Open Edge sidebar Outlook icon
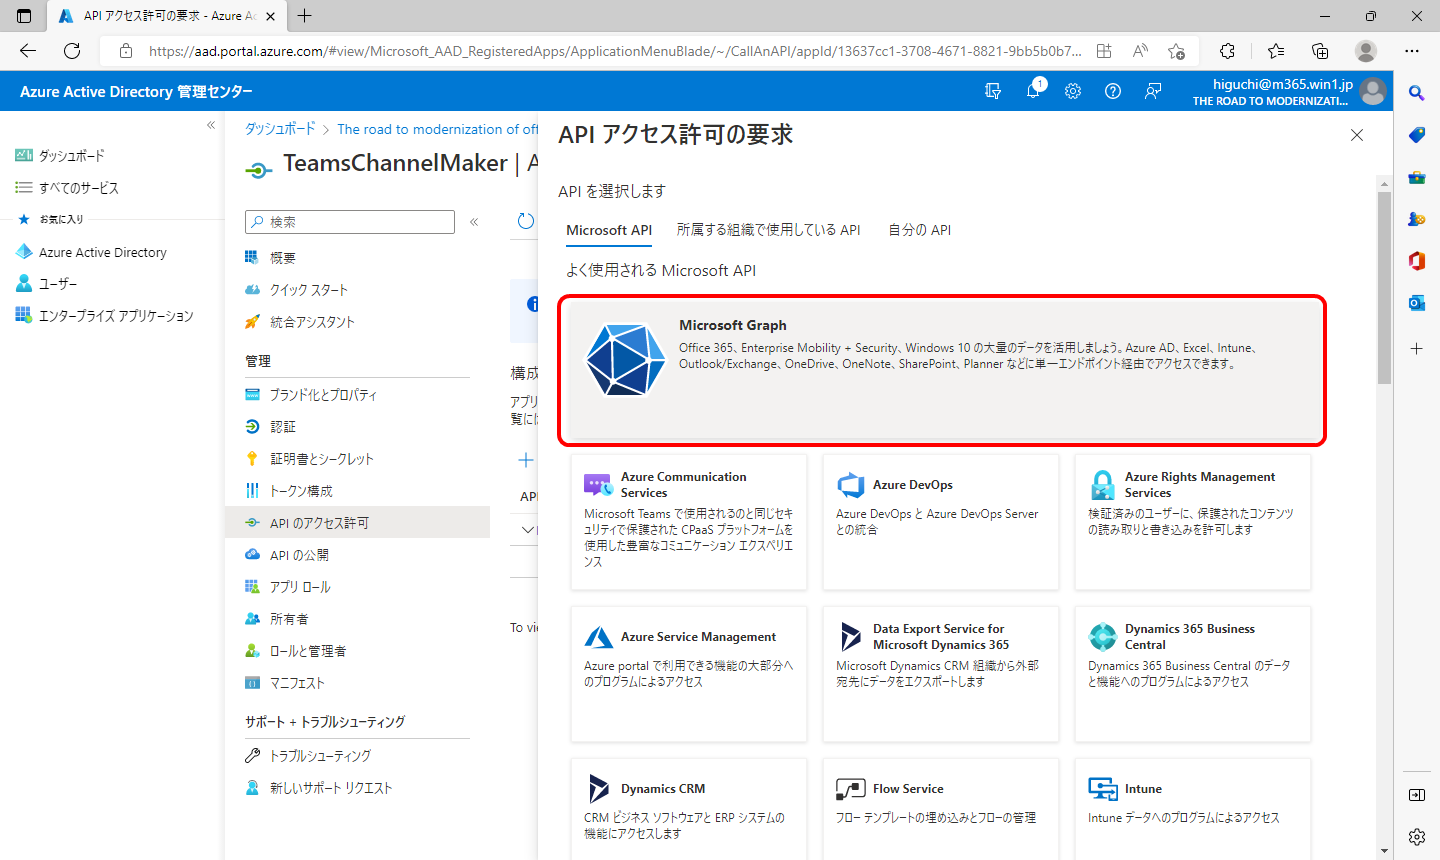The image size is (1440, 860). coord(1417,303)
